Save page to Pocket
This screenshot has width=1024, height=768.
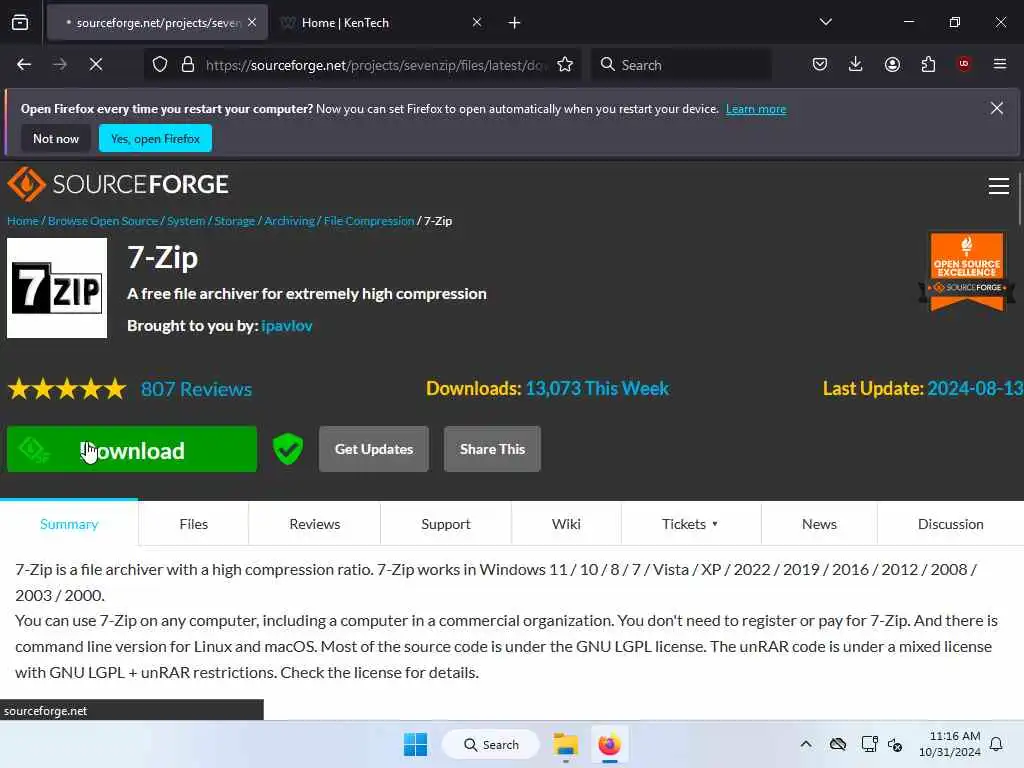pyautogui.click(x=820, y=64)
